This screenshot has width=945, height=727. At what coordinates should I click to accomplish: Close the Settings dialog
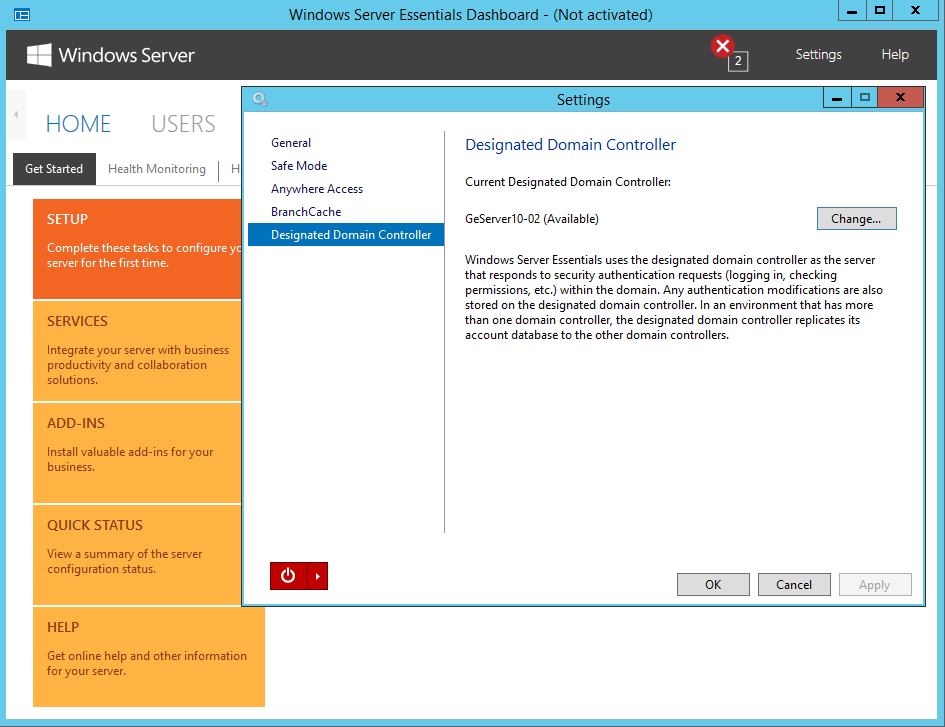tap(900, 98)
